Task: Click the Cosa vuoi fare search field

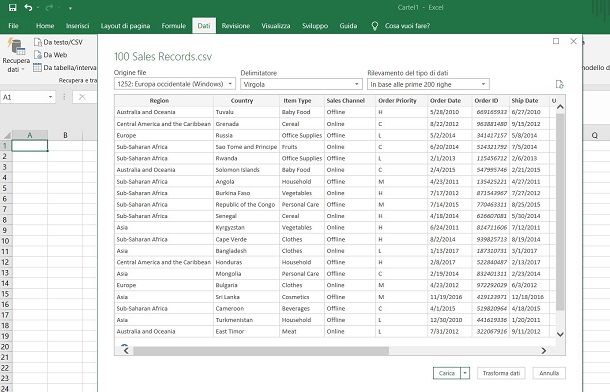Action: pyautogui.click(x=407, y=26)
